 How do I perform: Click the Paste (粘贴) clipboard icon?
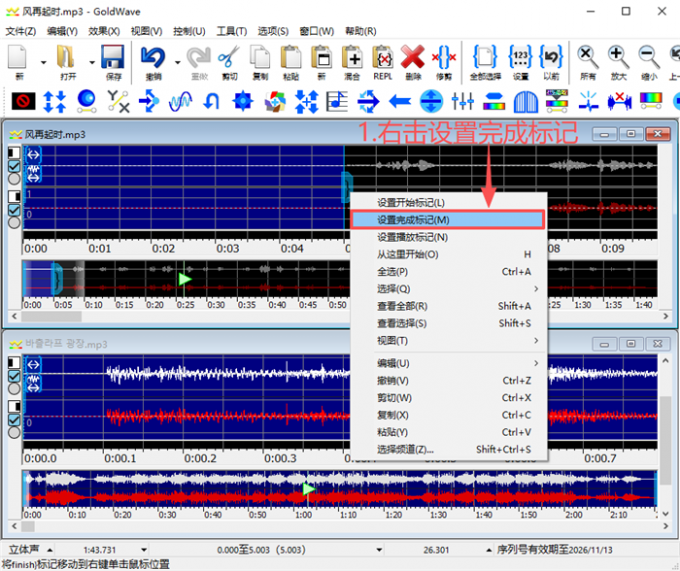tap(290, 58)
